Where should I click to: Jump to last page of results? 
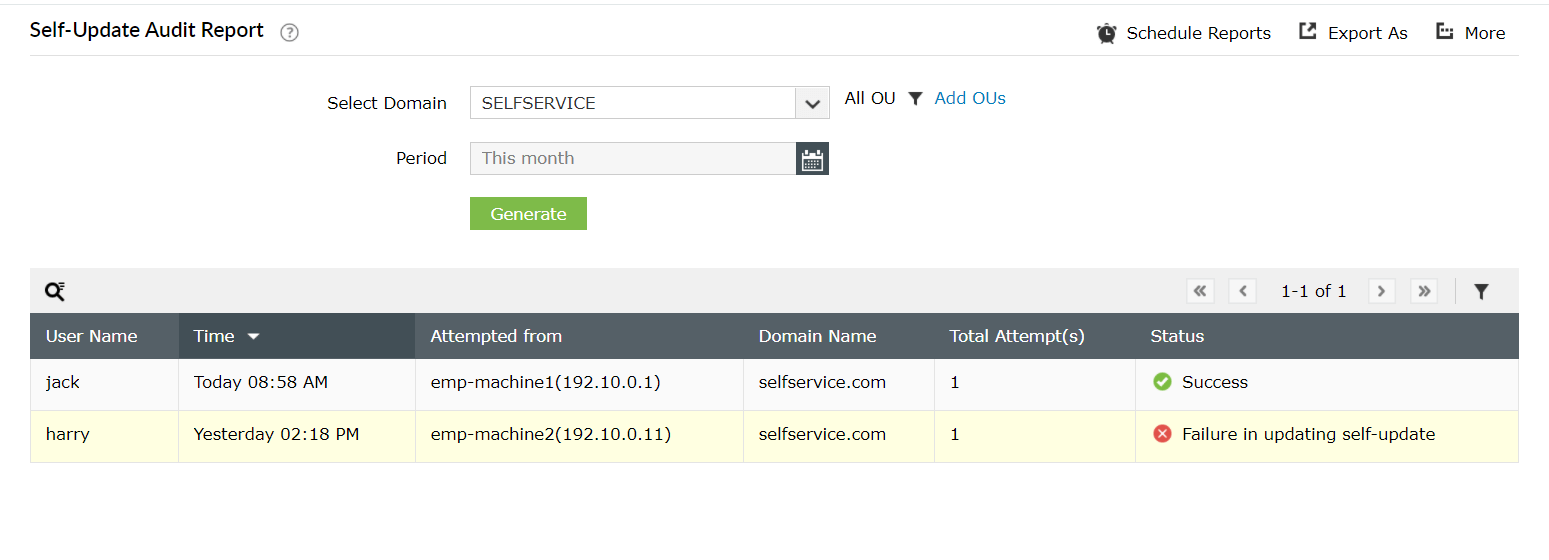(x=1424, y=291)
